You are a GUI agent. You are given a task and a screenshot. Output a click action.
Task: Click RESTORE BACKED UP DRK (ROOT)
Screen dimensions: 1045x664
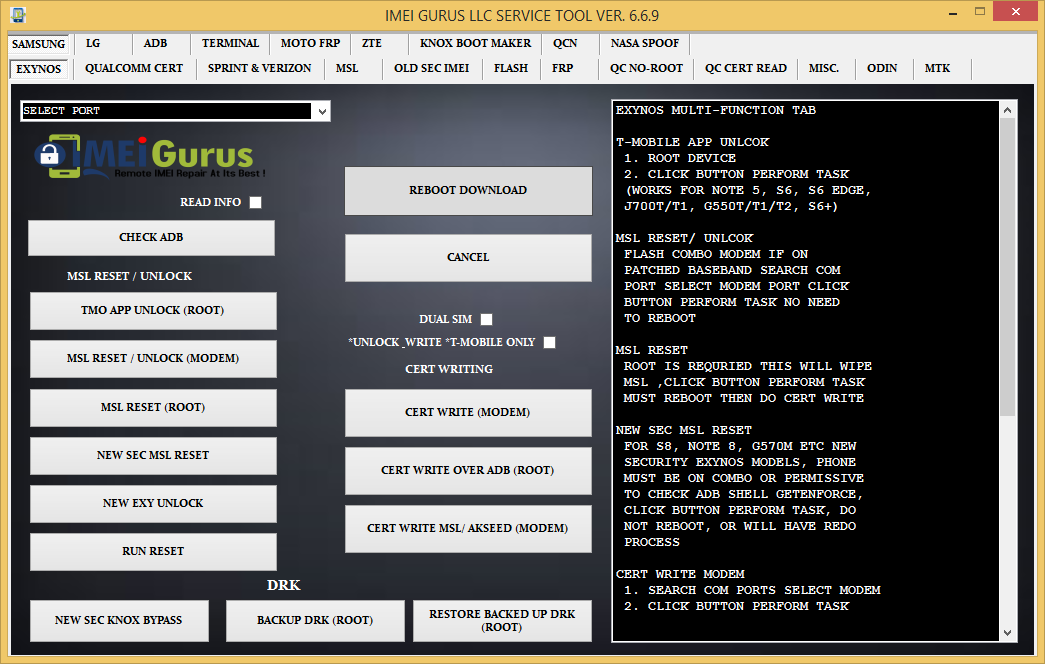502,621
